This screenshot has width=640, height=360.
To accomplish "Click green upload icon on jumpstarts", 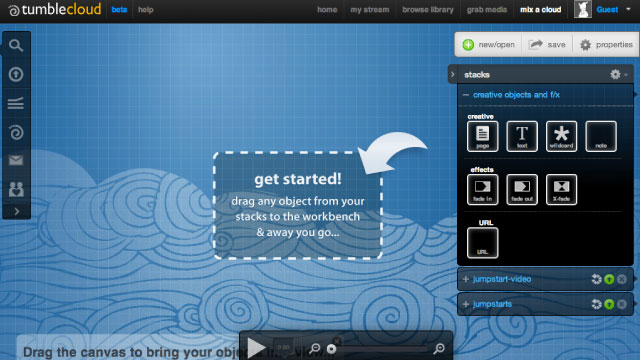I will tap(609, 304).
